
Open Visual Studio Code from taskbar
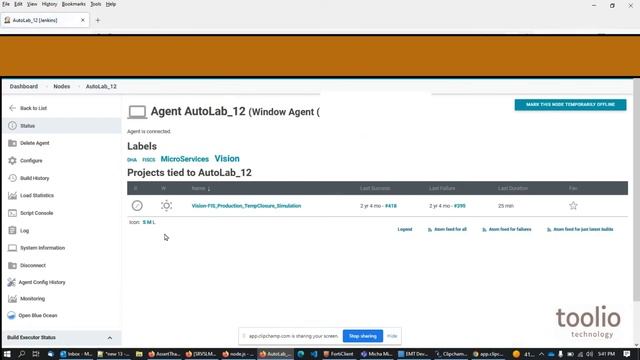click(314, 354)
